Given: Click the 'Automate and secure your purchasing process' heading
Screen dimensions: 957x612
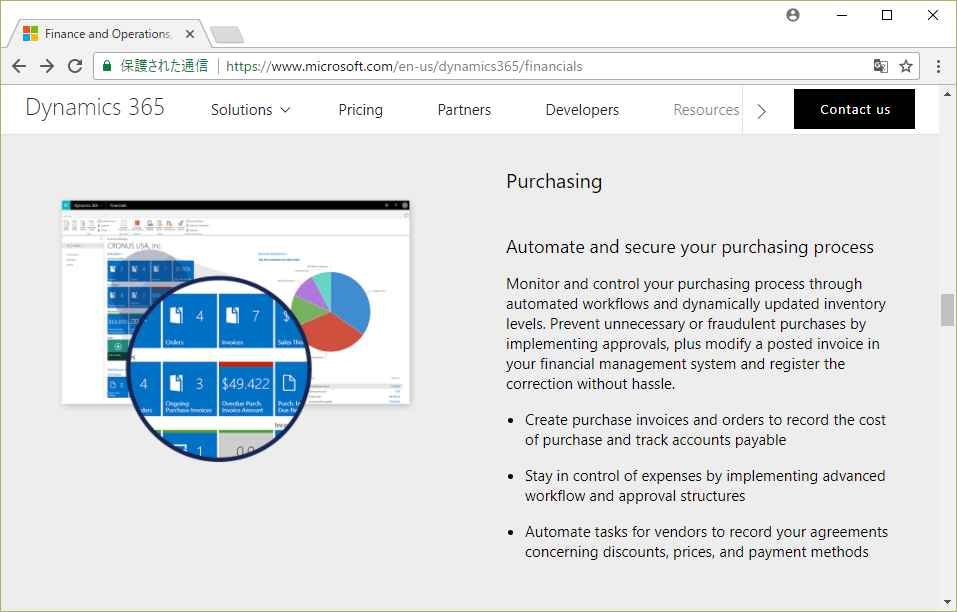Looking at the screenshot, I should coord(690,247).
